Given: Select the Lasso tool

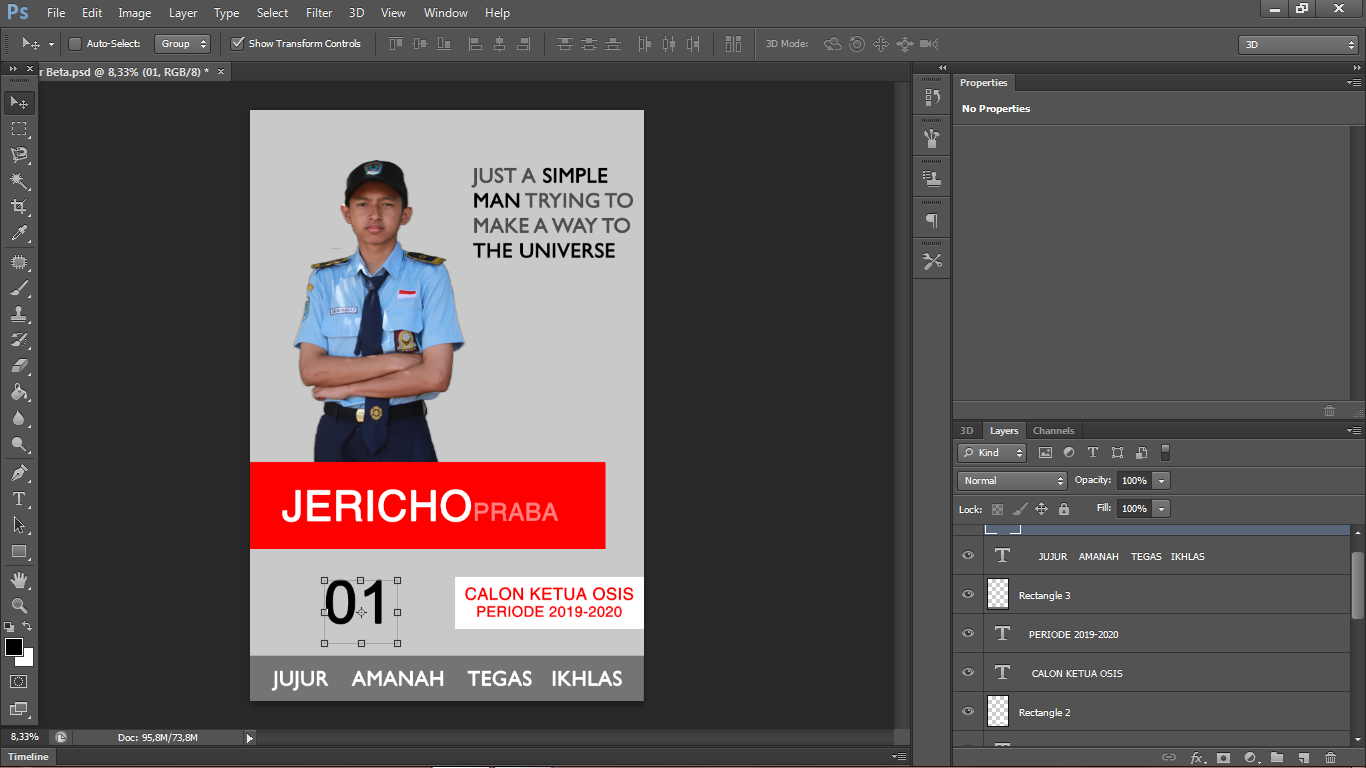Looking at the screenshot, I should click(x=19, y=155).
